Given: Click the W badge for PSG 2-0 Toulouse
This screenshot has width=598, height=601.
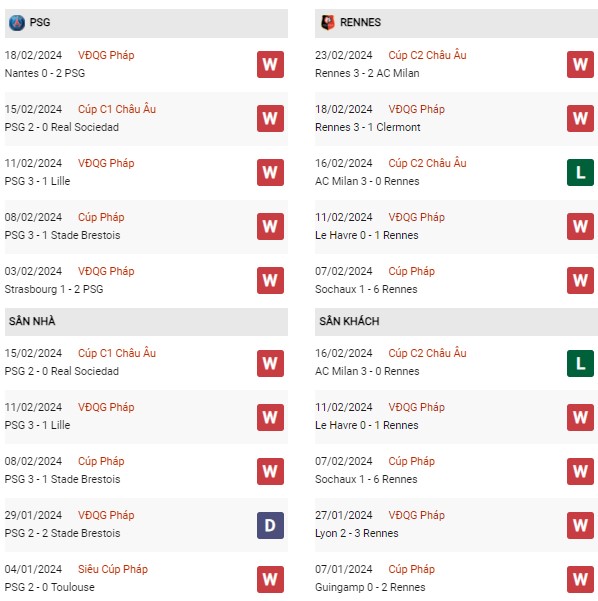Looking at the screenshot, I should click(x=270, y=580).
